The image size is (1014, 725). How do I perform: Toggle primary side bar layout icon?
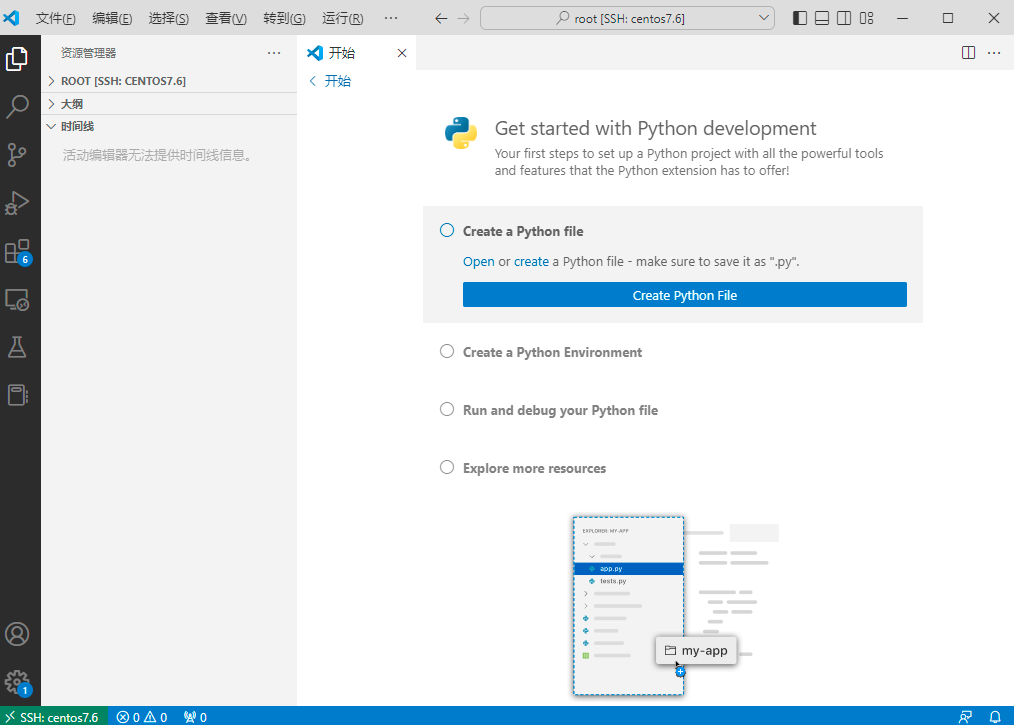click(800, 18)
